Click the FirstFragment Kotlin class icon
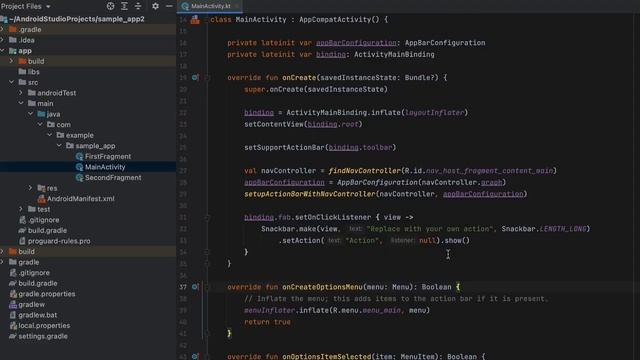This screenshot has height=360, width=640. click(x=79, y=156)
